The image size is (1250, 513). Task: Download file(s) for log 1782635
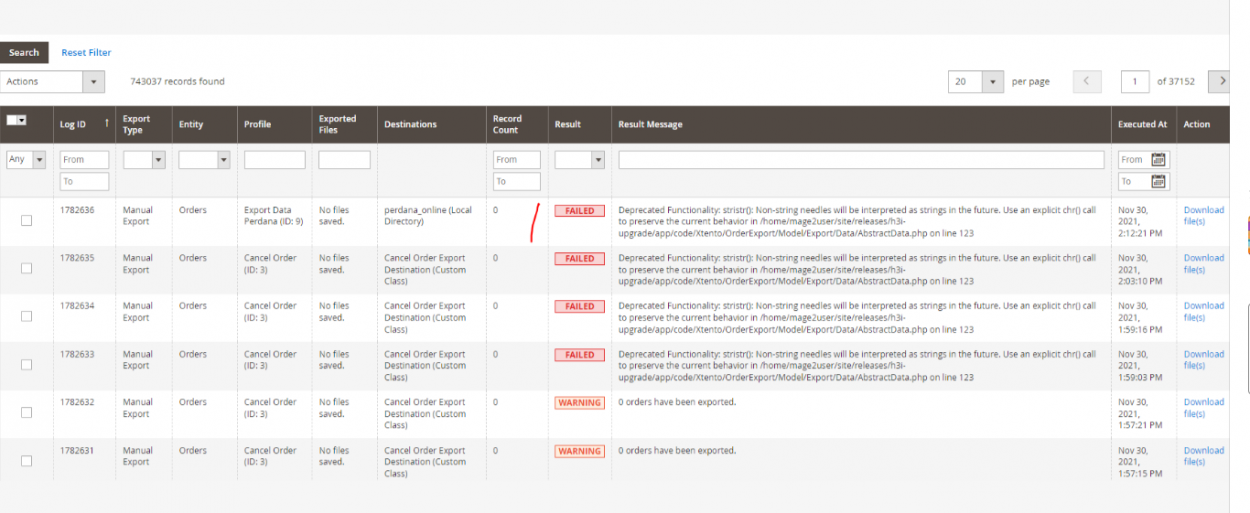pyautogui.click(x=1203, y=263)
